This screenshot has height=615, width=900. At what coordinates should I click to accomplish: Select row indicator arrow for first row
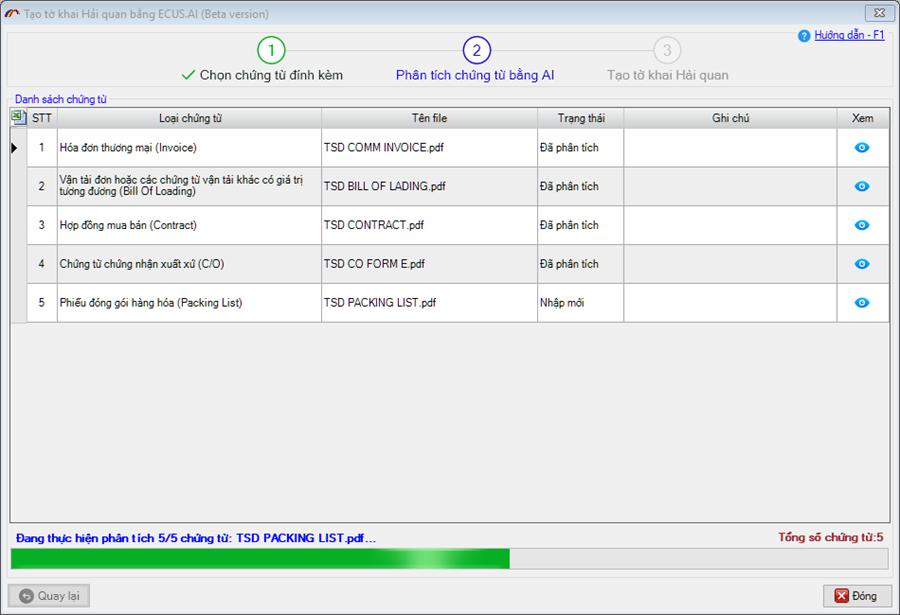click(x=15, y=148)
